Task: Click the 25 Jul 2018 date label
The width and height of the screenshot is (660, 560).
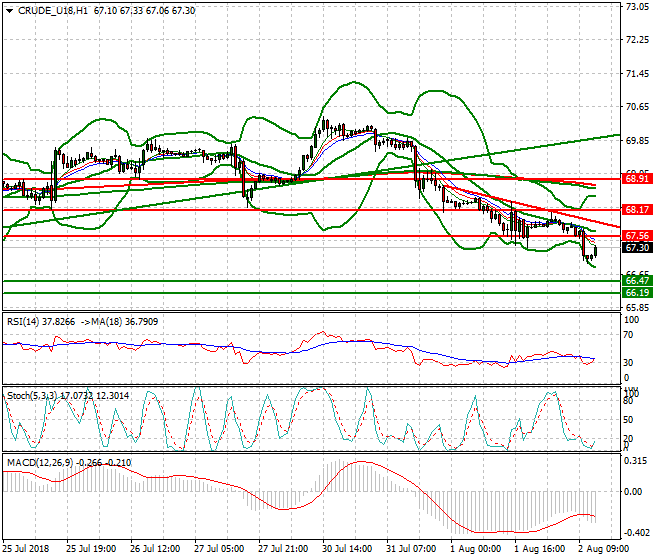Action: 26,549
